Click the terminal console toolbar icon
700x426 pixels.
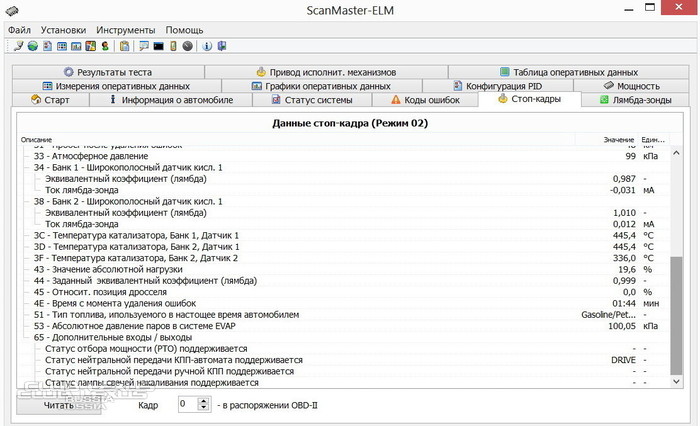tap(158, 46)
